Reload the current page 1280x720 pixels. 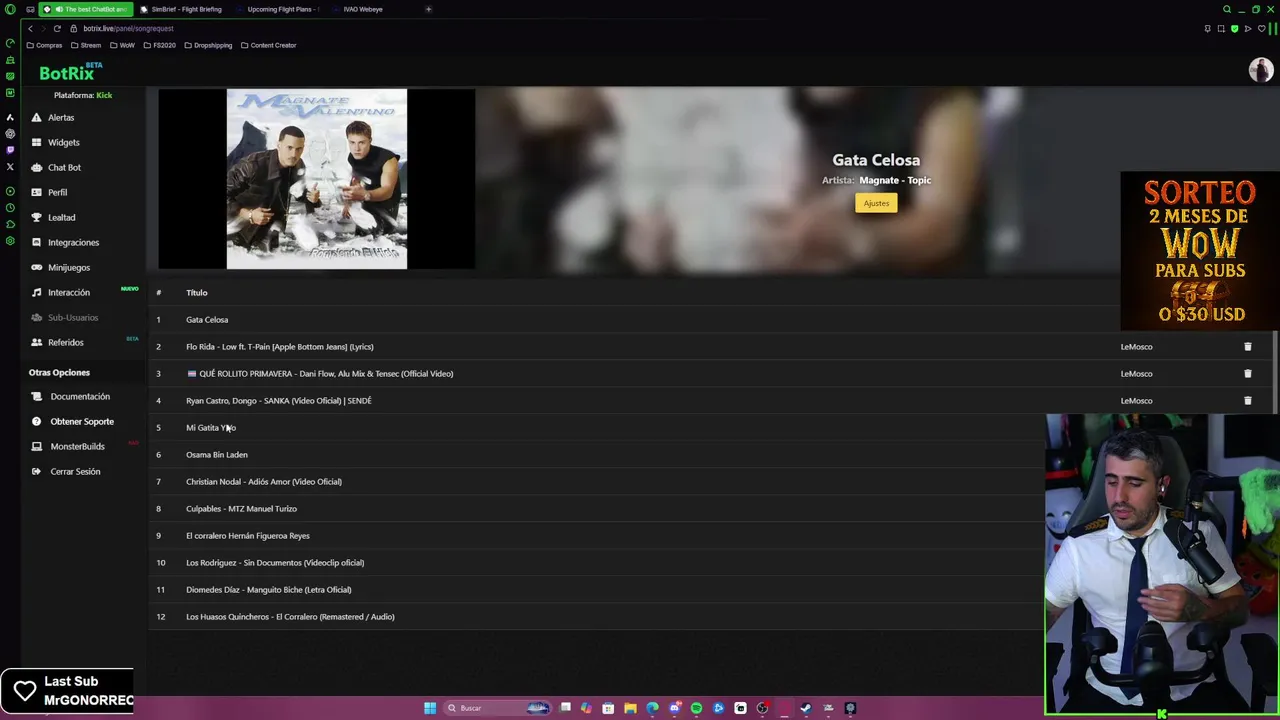[x=57, y=28]
